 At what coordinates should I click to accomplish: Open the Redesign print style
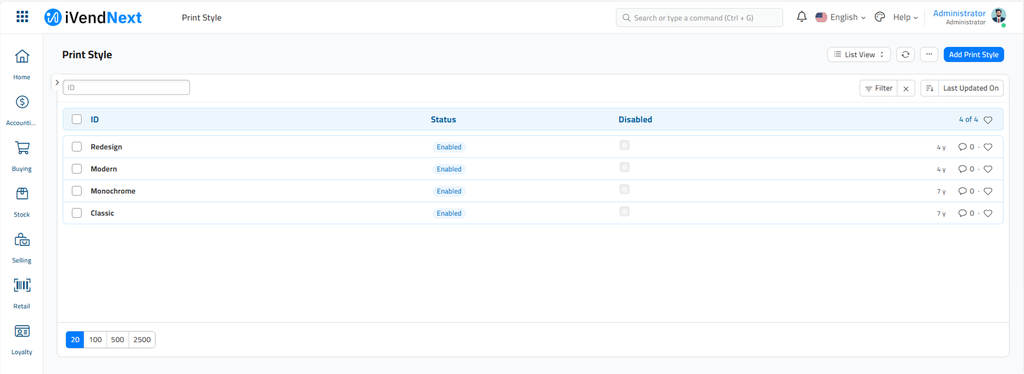[x=106, y=147]
